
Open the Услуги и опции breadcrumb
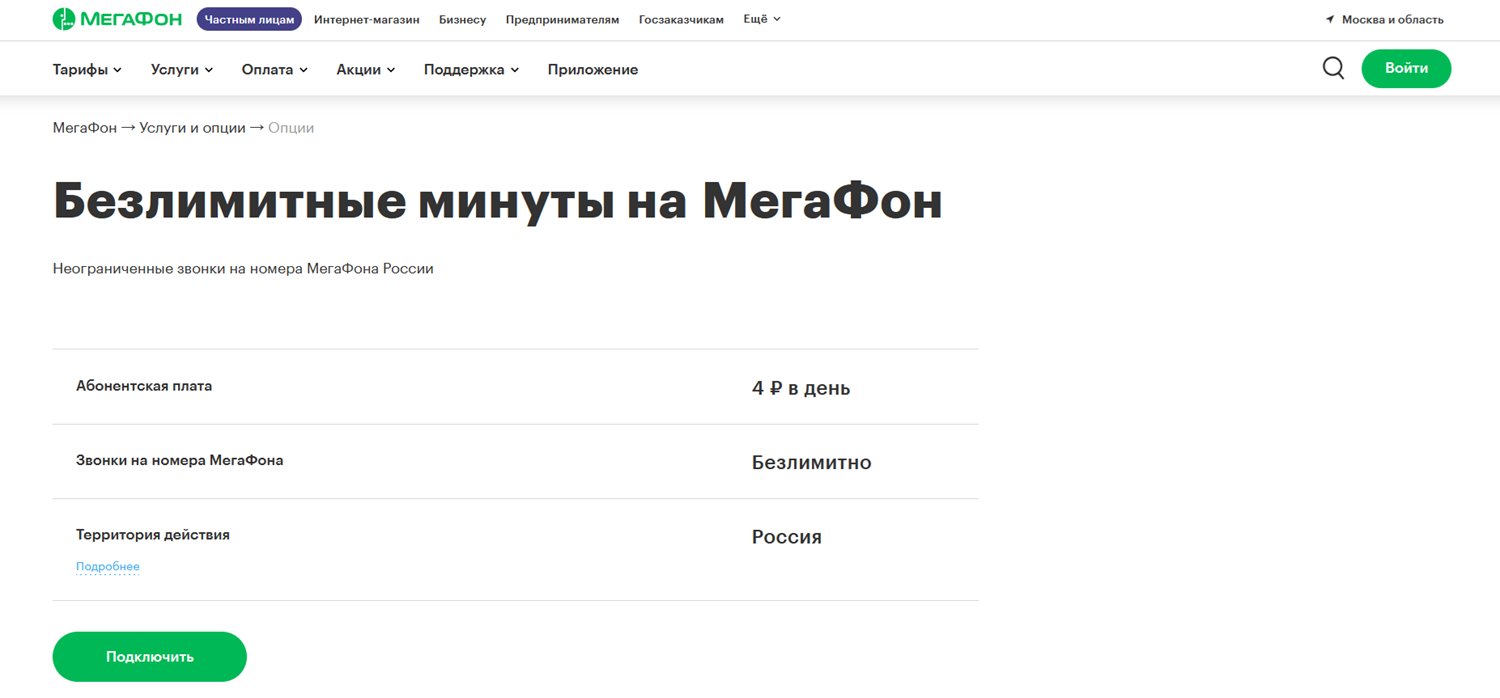coord(192,128)
